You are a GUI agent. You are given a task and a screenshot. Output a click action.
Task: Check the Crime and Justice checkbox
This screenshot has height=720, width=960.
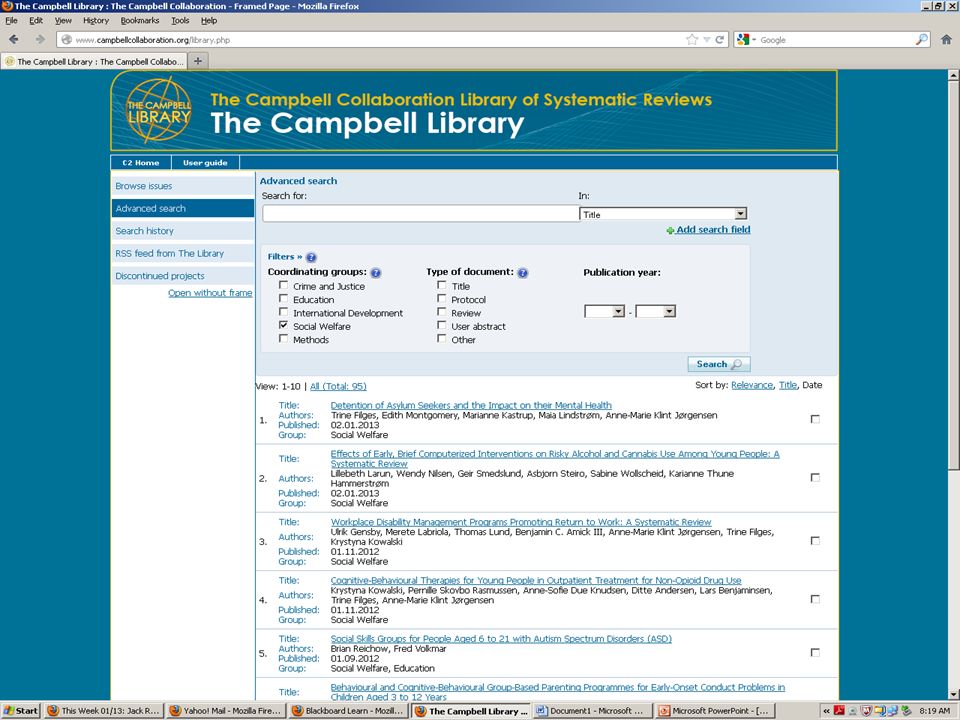283,285
